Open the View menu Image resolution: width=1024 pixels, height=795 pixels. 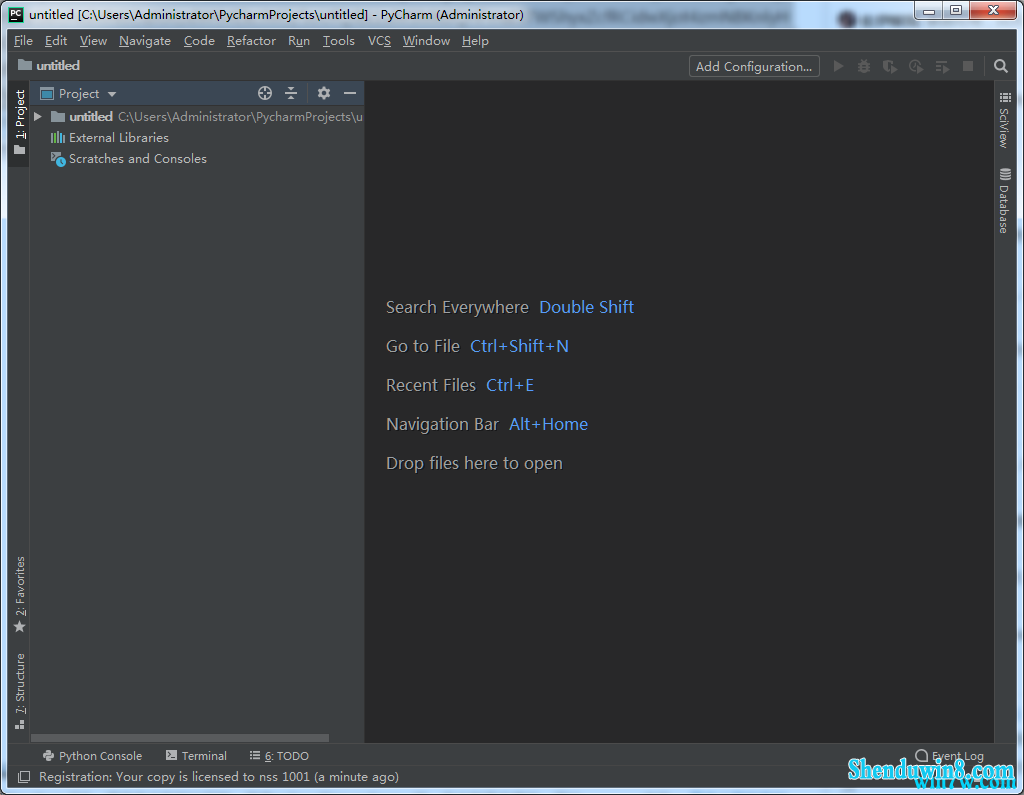point(93,41)
